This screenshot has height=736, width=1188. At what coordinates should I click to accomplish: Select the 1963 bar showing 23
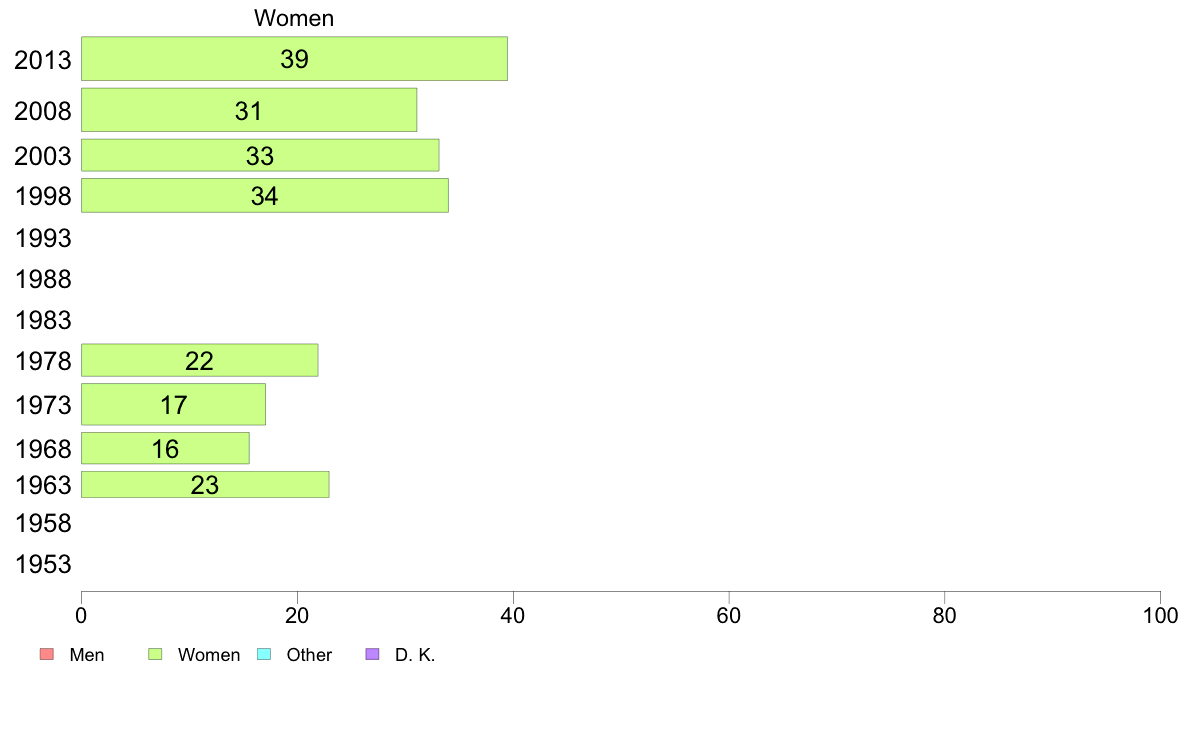(205, 484)
